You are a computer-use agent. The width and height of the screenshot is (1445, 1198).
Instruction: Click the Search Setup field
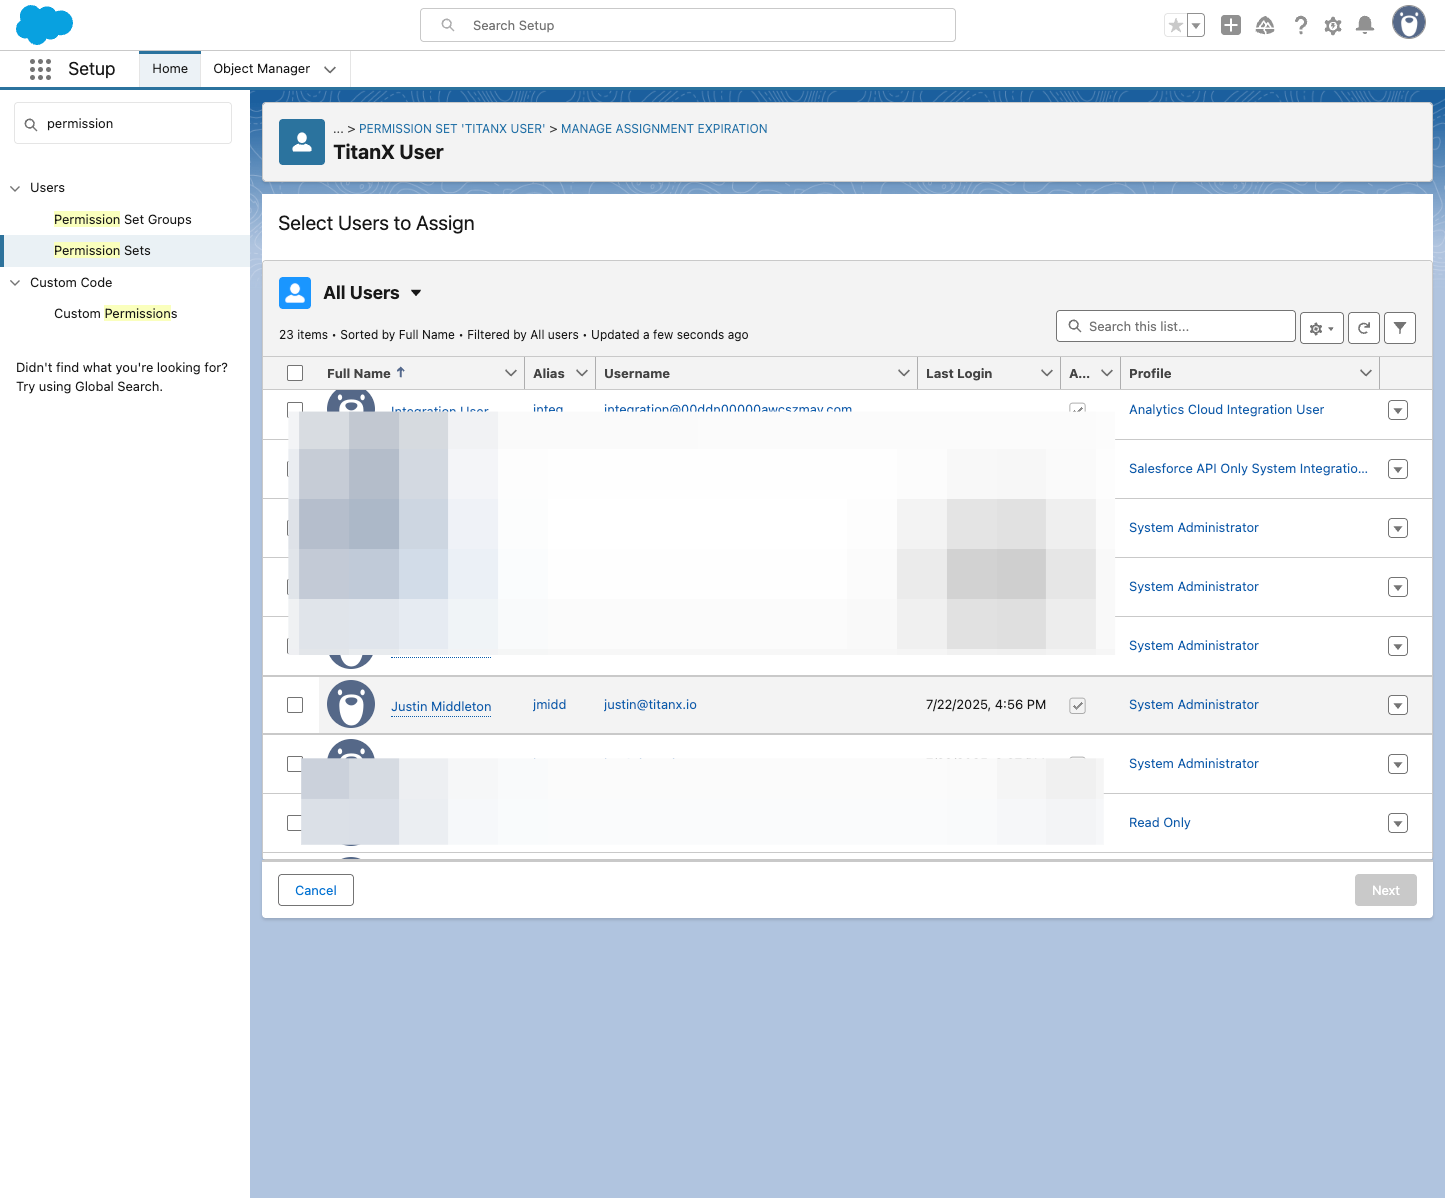[x=688, y=25]
